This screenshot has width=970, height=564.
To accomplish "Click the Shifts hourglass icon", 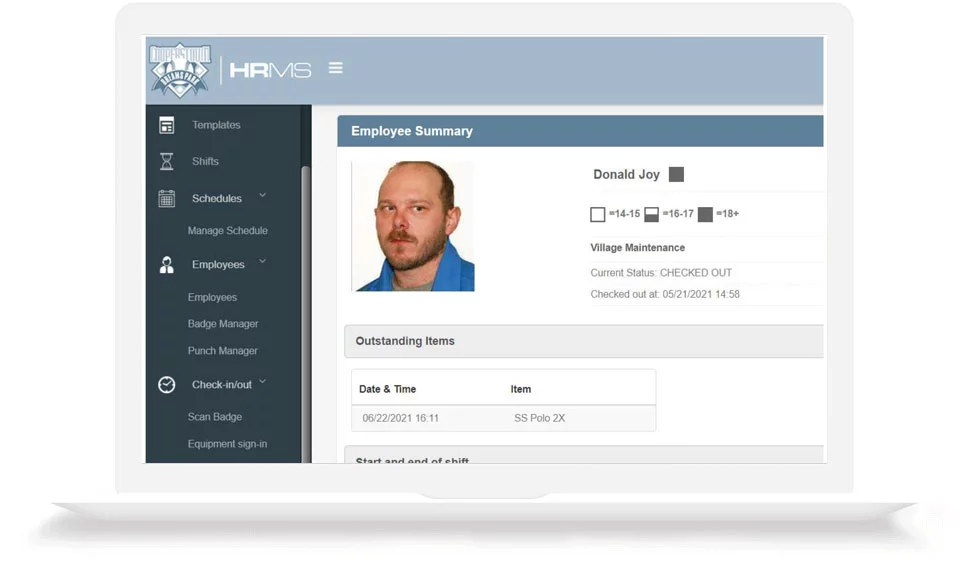I will 166,161.
